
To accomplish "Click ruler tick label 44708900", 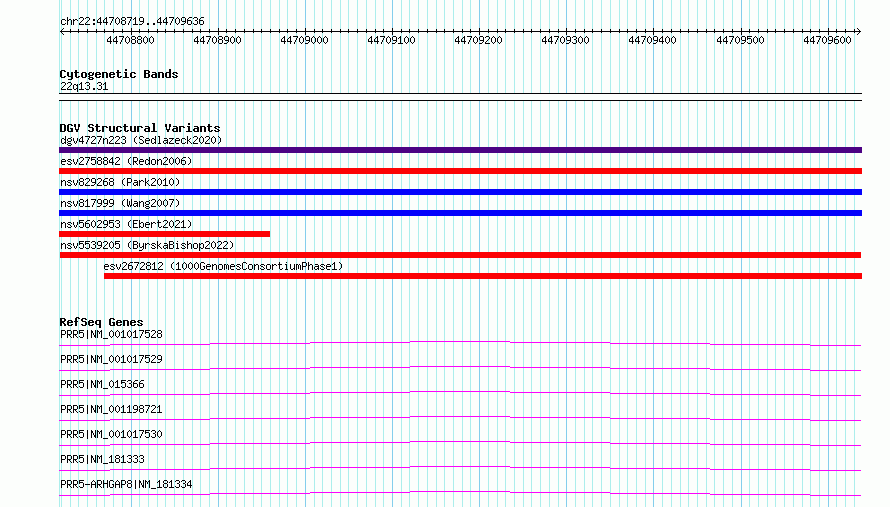I will 217,40.
